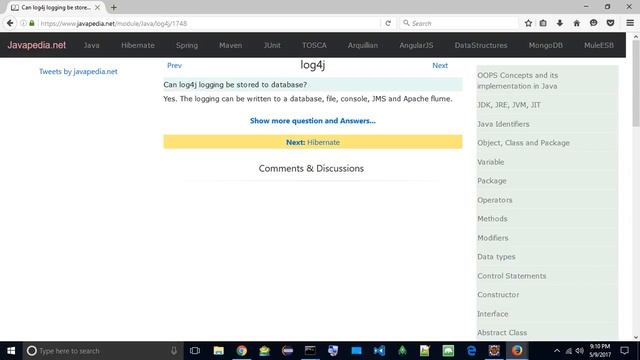
Task: Open the command prompt taskbar icon
Action: tap(310, 351)
